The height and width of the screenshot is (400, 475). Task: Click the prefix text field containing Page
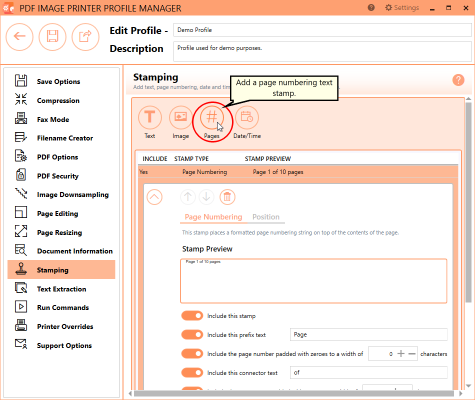coord(369,334)
